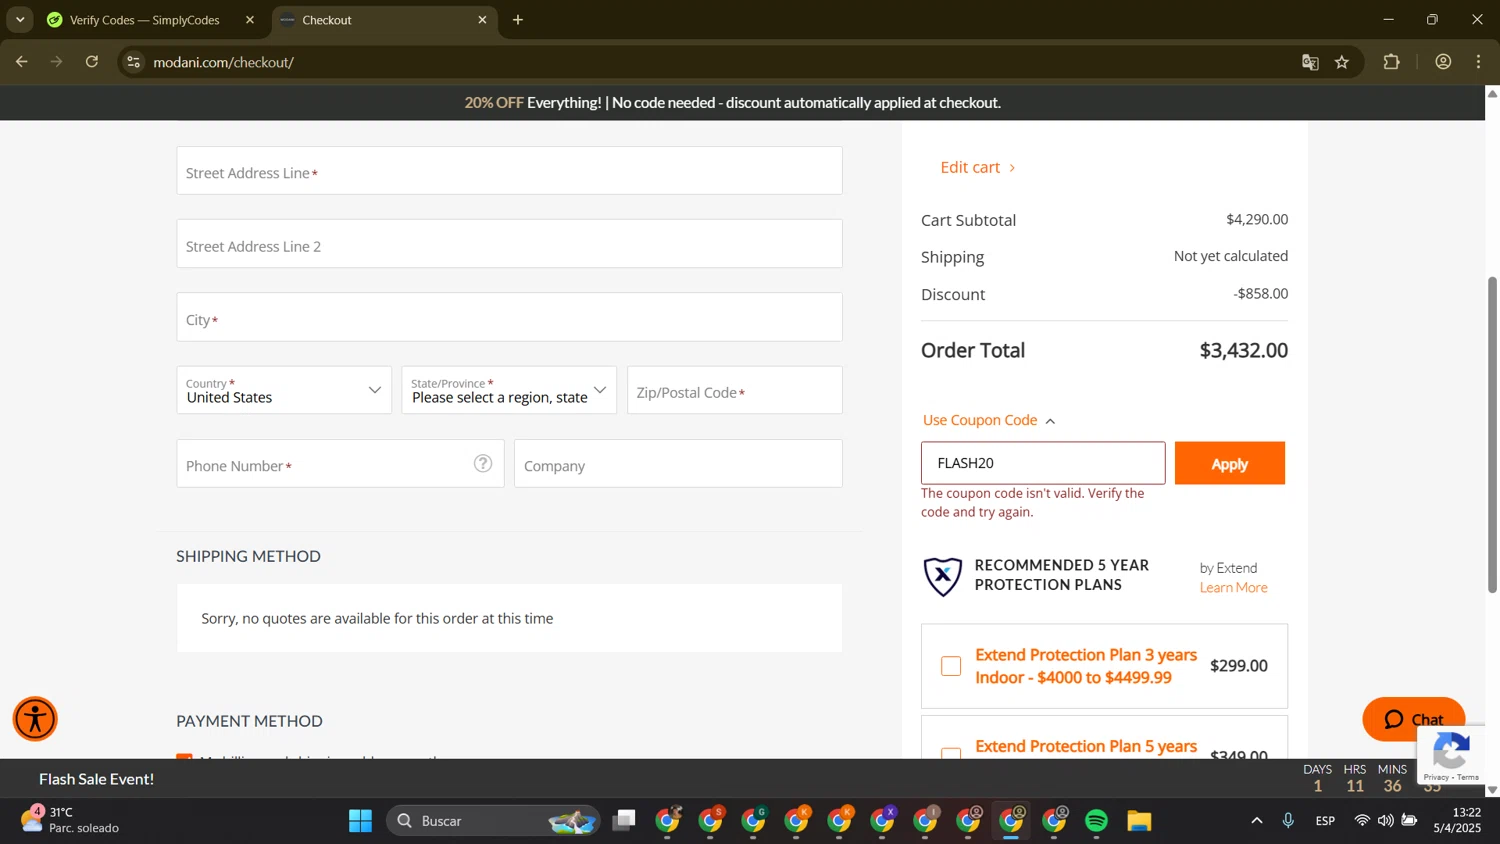Click the City input field

pyautogui.click(x=509, y=317)
